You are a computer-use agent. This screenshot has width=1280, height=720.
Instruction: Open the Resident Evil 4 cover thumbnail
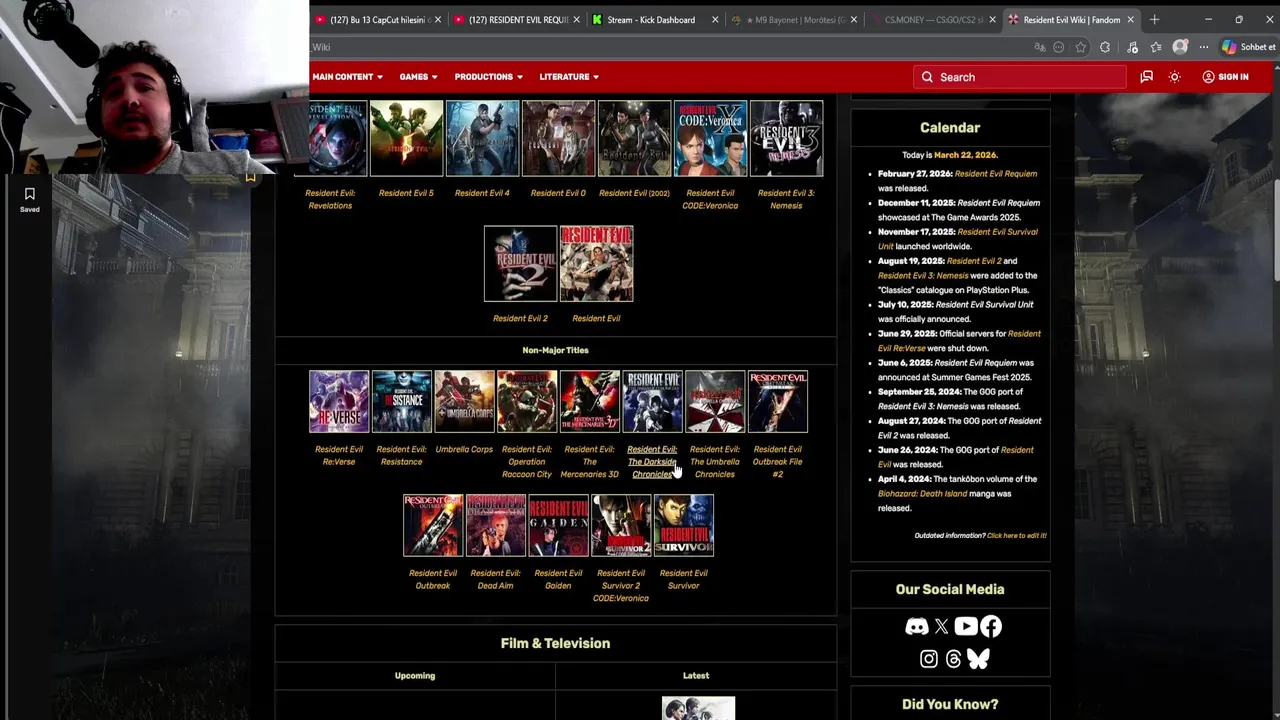tap(482, 138)
